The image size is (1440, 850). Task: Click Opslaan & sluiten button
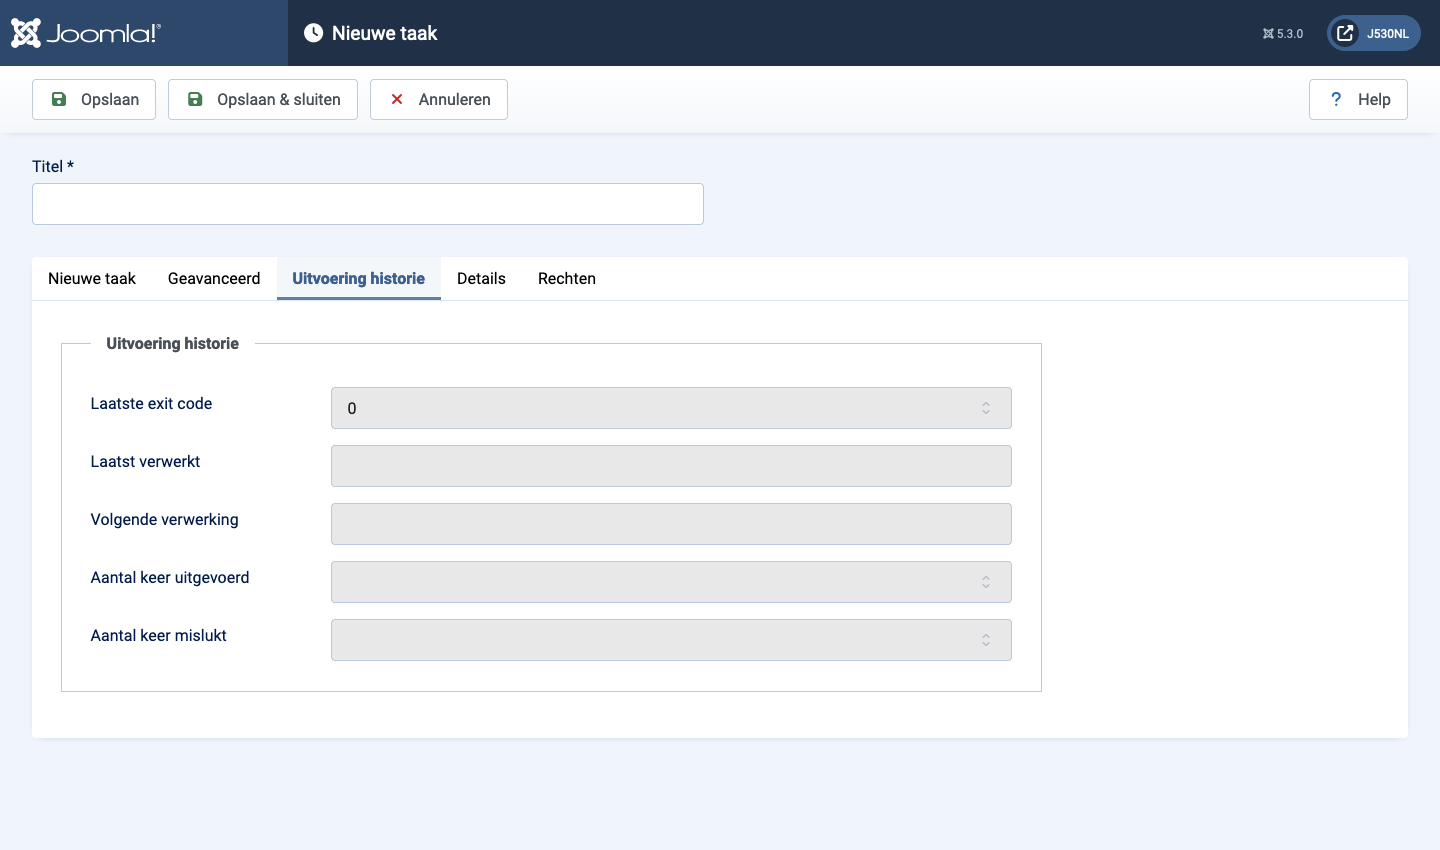tap(263, 99)
